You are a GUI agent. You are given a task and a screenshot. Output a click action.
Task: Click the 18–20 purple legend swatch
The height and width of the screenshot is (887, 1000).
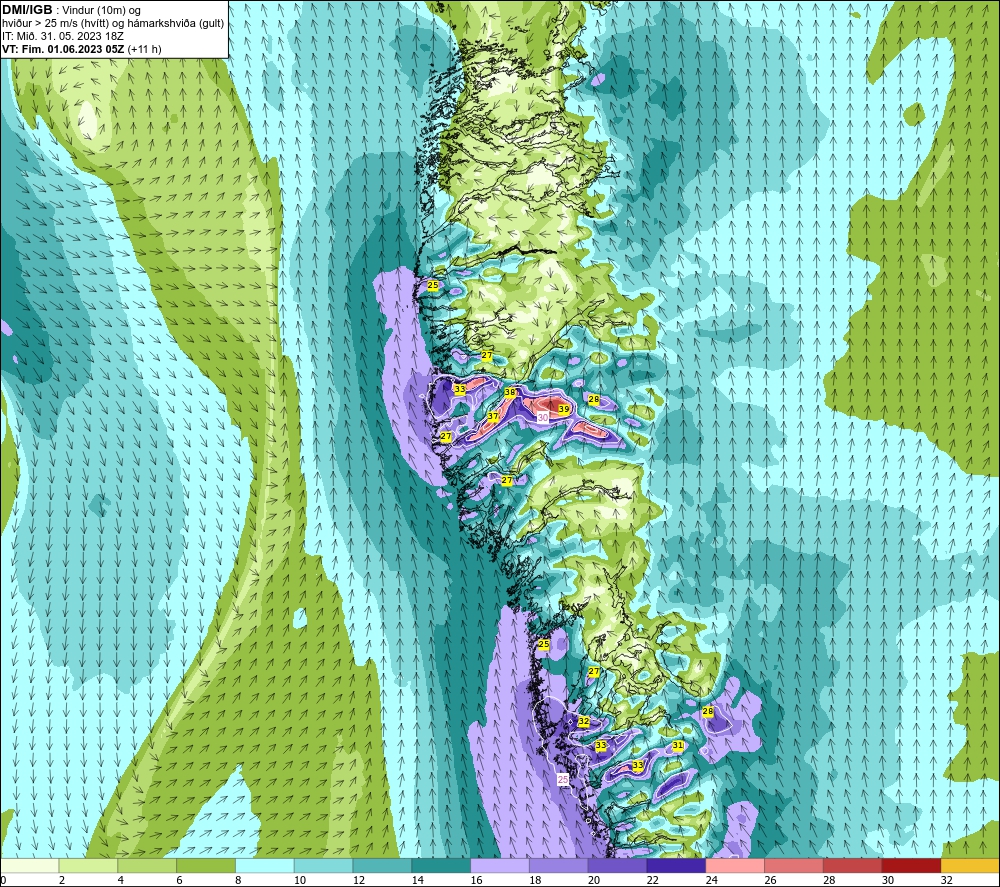[x=559, y=865]
